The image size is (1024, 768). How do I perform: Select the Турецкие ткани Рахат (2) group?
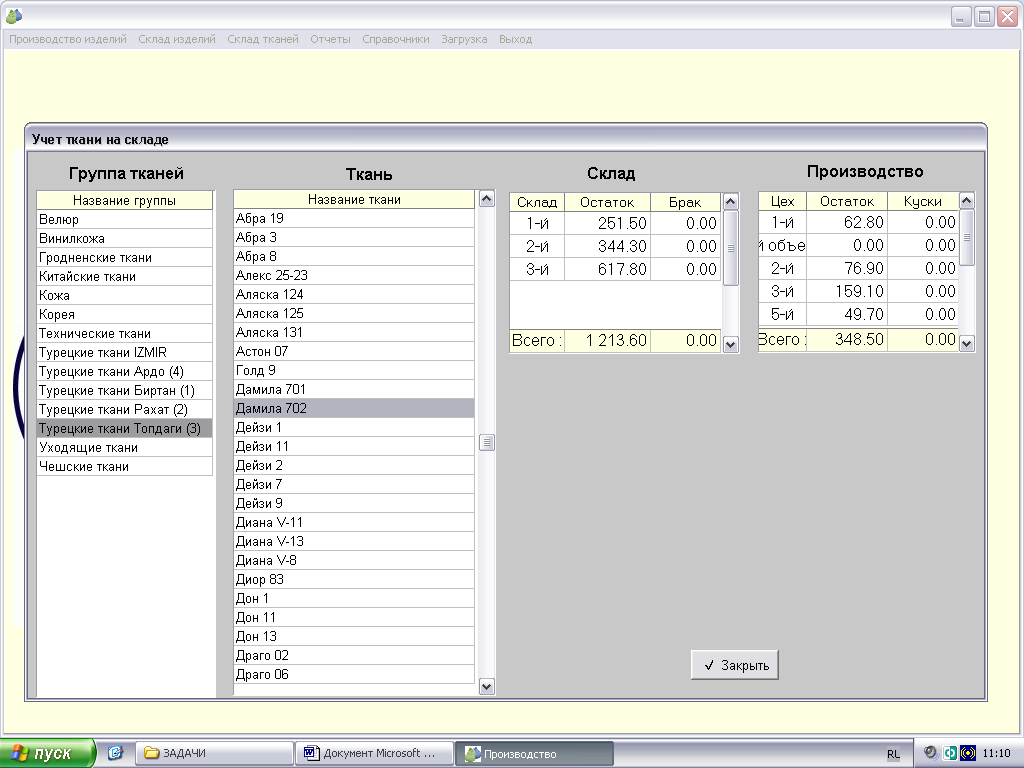pyautogui.click(x=125, y=409)
